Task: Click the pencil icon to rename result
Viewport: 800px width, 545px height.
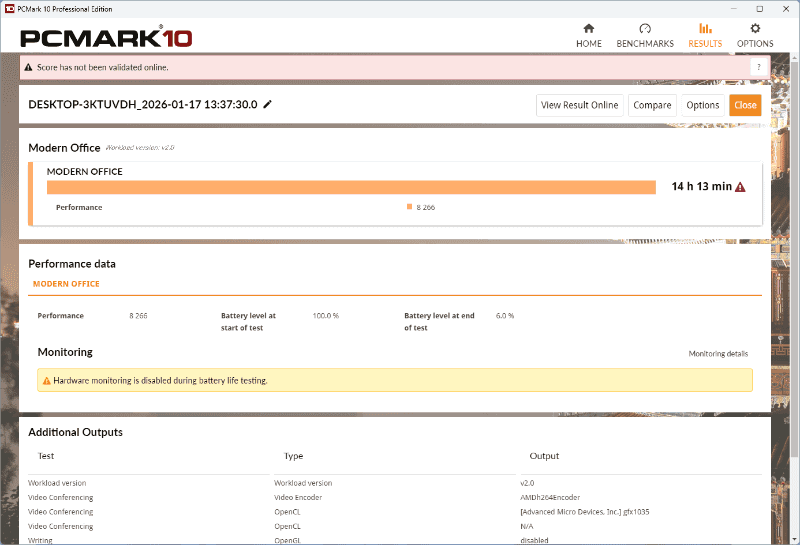Action: point(267,104)
